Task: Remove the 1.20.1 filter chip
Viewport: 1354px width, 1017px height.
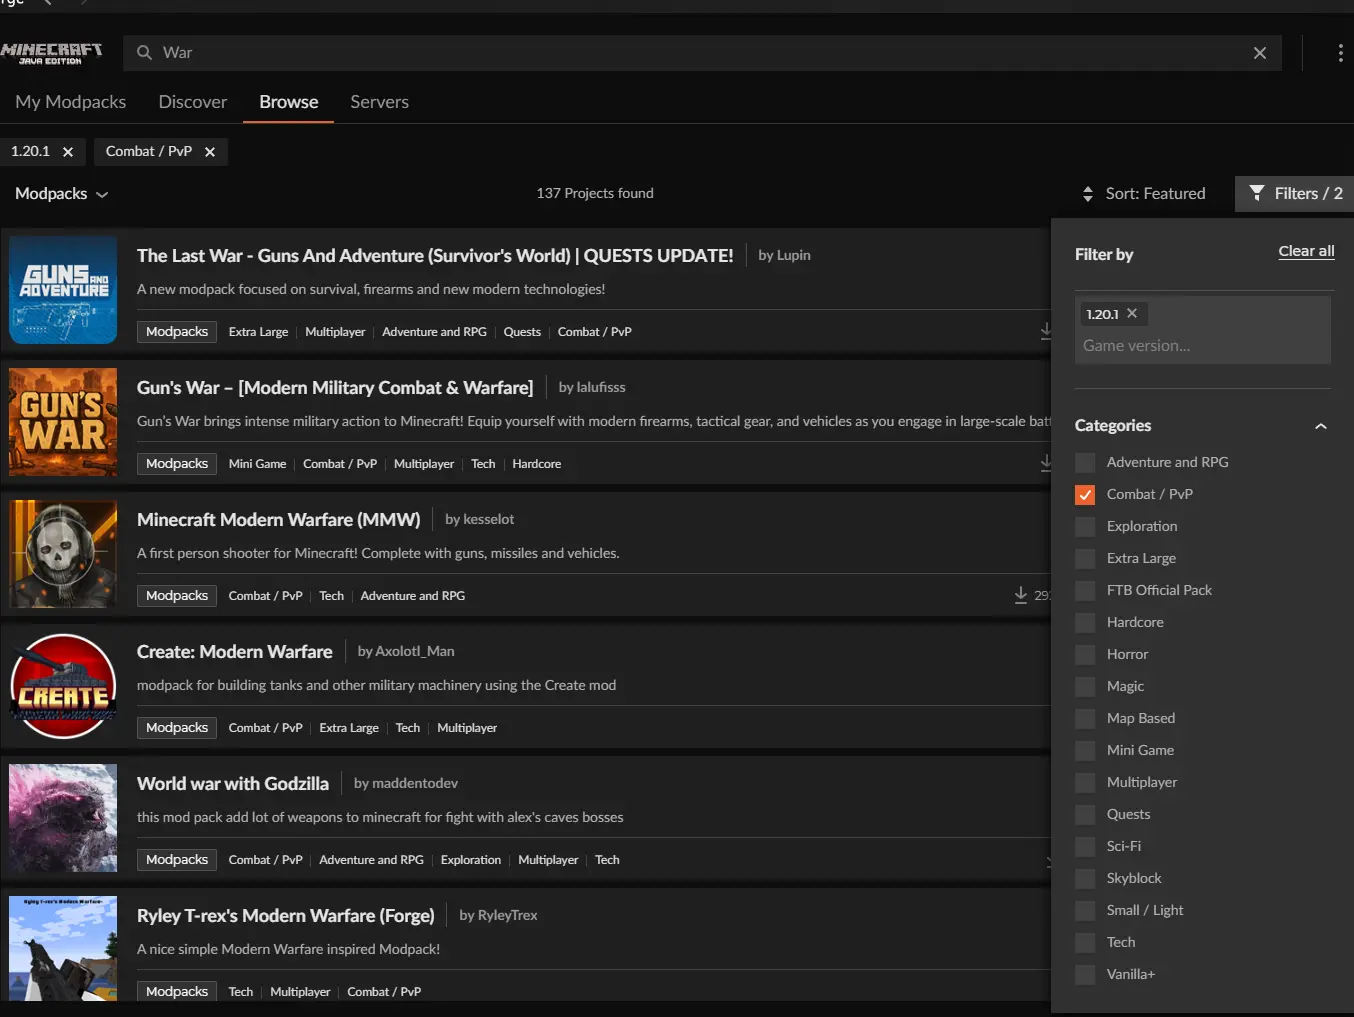Action: tap(68, 152)
